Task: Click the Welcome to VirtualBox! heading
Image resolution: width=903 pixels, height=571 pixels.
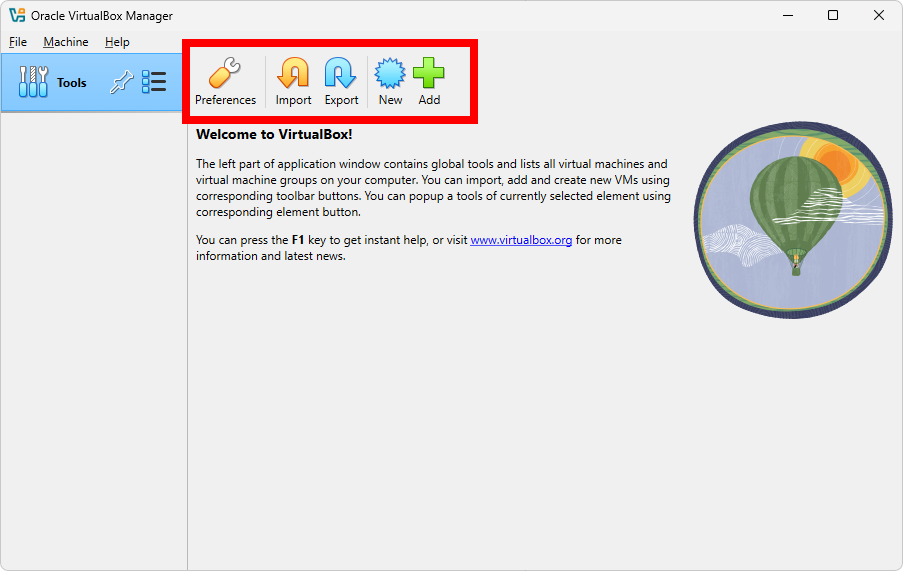Action: pos(274,134)
